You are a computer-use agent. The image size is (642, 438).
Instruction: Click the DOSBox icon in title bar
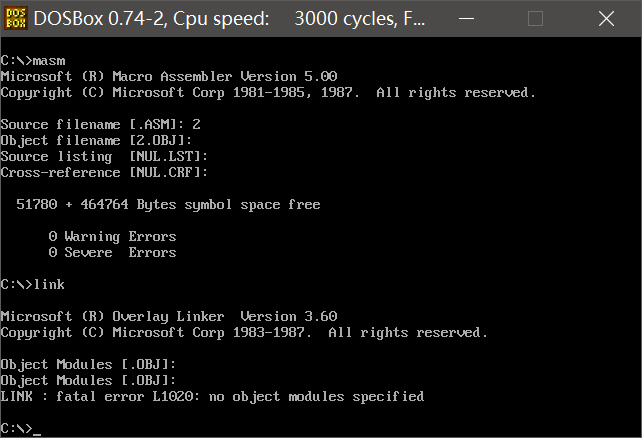pyautogui.click(x=17, y=18)
